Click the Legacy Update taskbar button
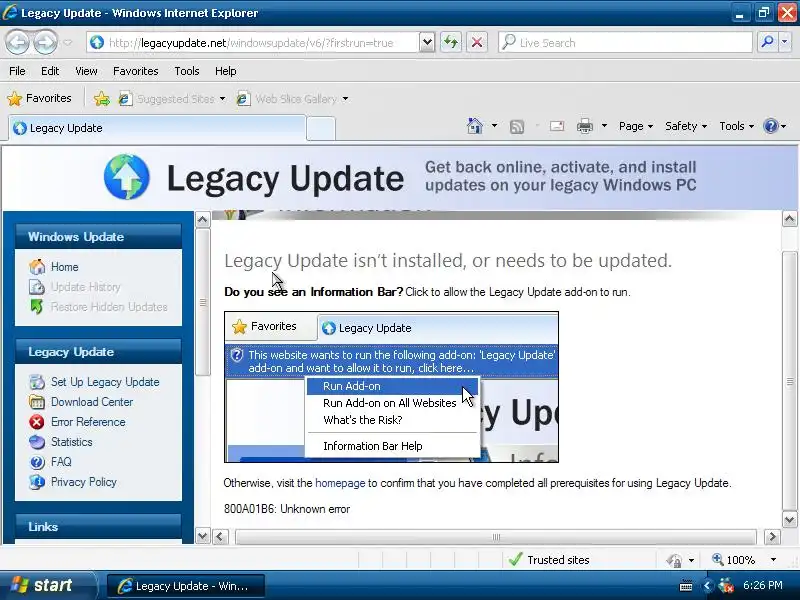The image size is (800, 600). click(x=185, y=586)
